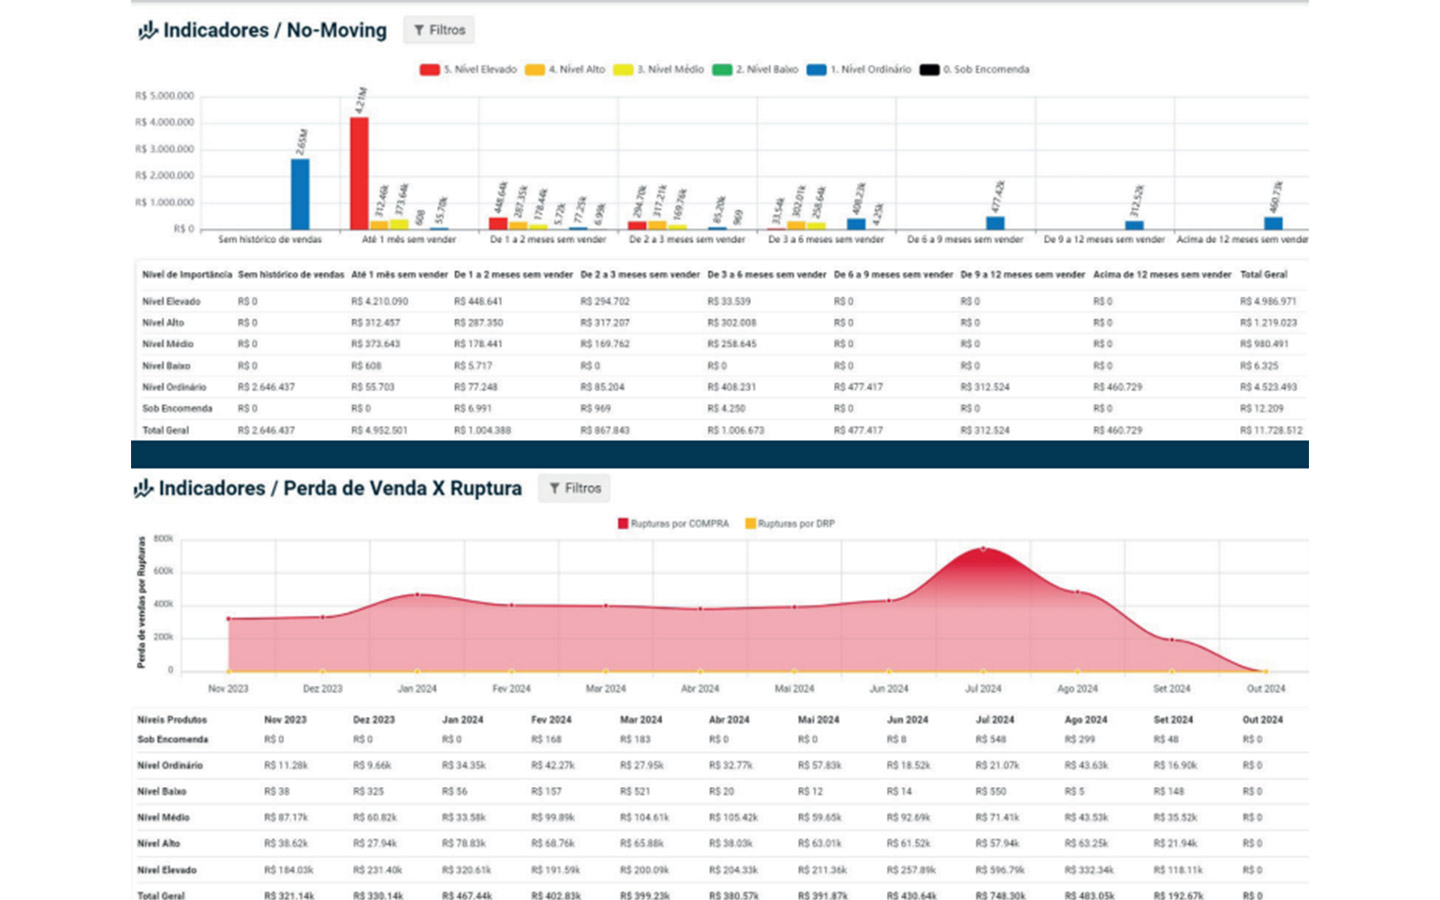Image resolution: width=1440 pixels, height=900 pixels.
Task: Open Filtros for Perda de Venda X Ruptura
Action: (574, 489)
